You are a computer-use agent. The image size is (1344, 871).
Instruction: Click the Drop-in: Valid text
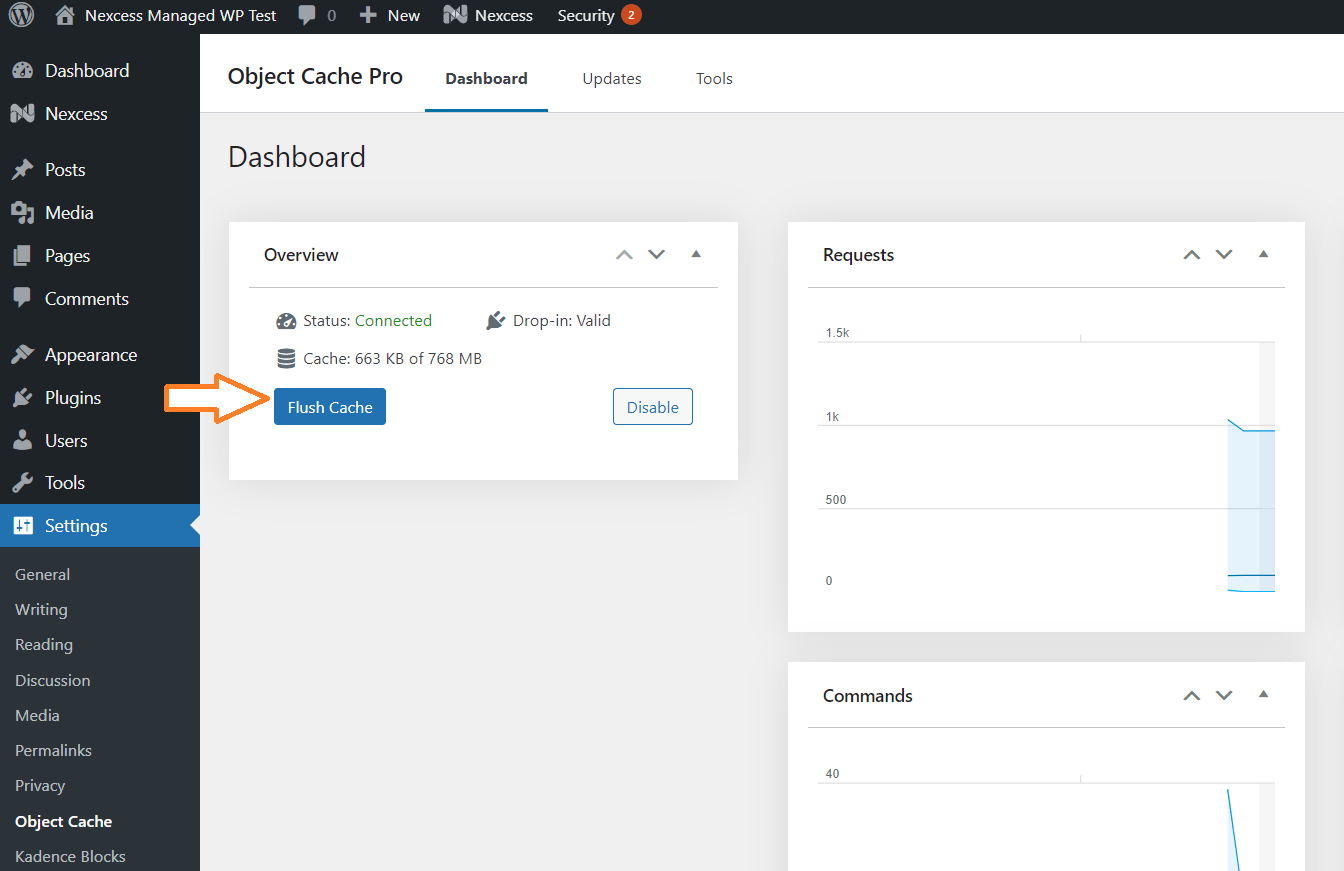pyautogui.click(x=561, y=321)
